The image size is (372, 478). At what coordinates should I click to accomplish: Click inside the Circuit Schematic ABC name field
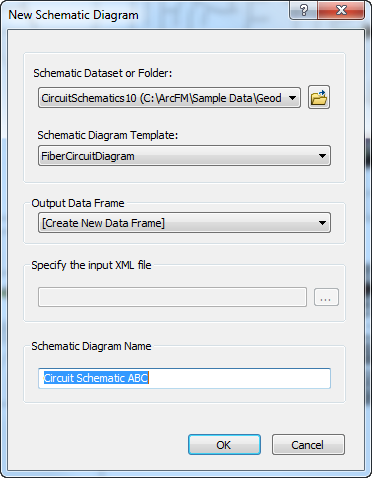coord(184,378)
